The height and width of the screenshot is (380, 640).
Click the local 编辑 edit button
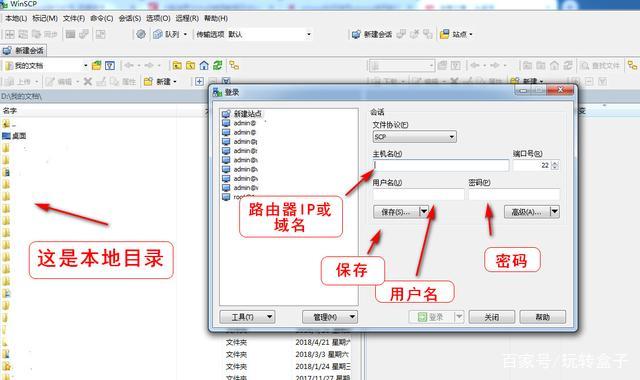(x=60, y=82)
